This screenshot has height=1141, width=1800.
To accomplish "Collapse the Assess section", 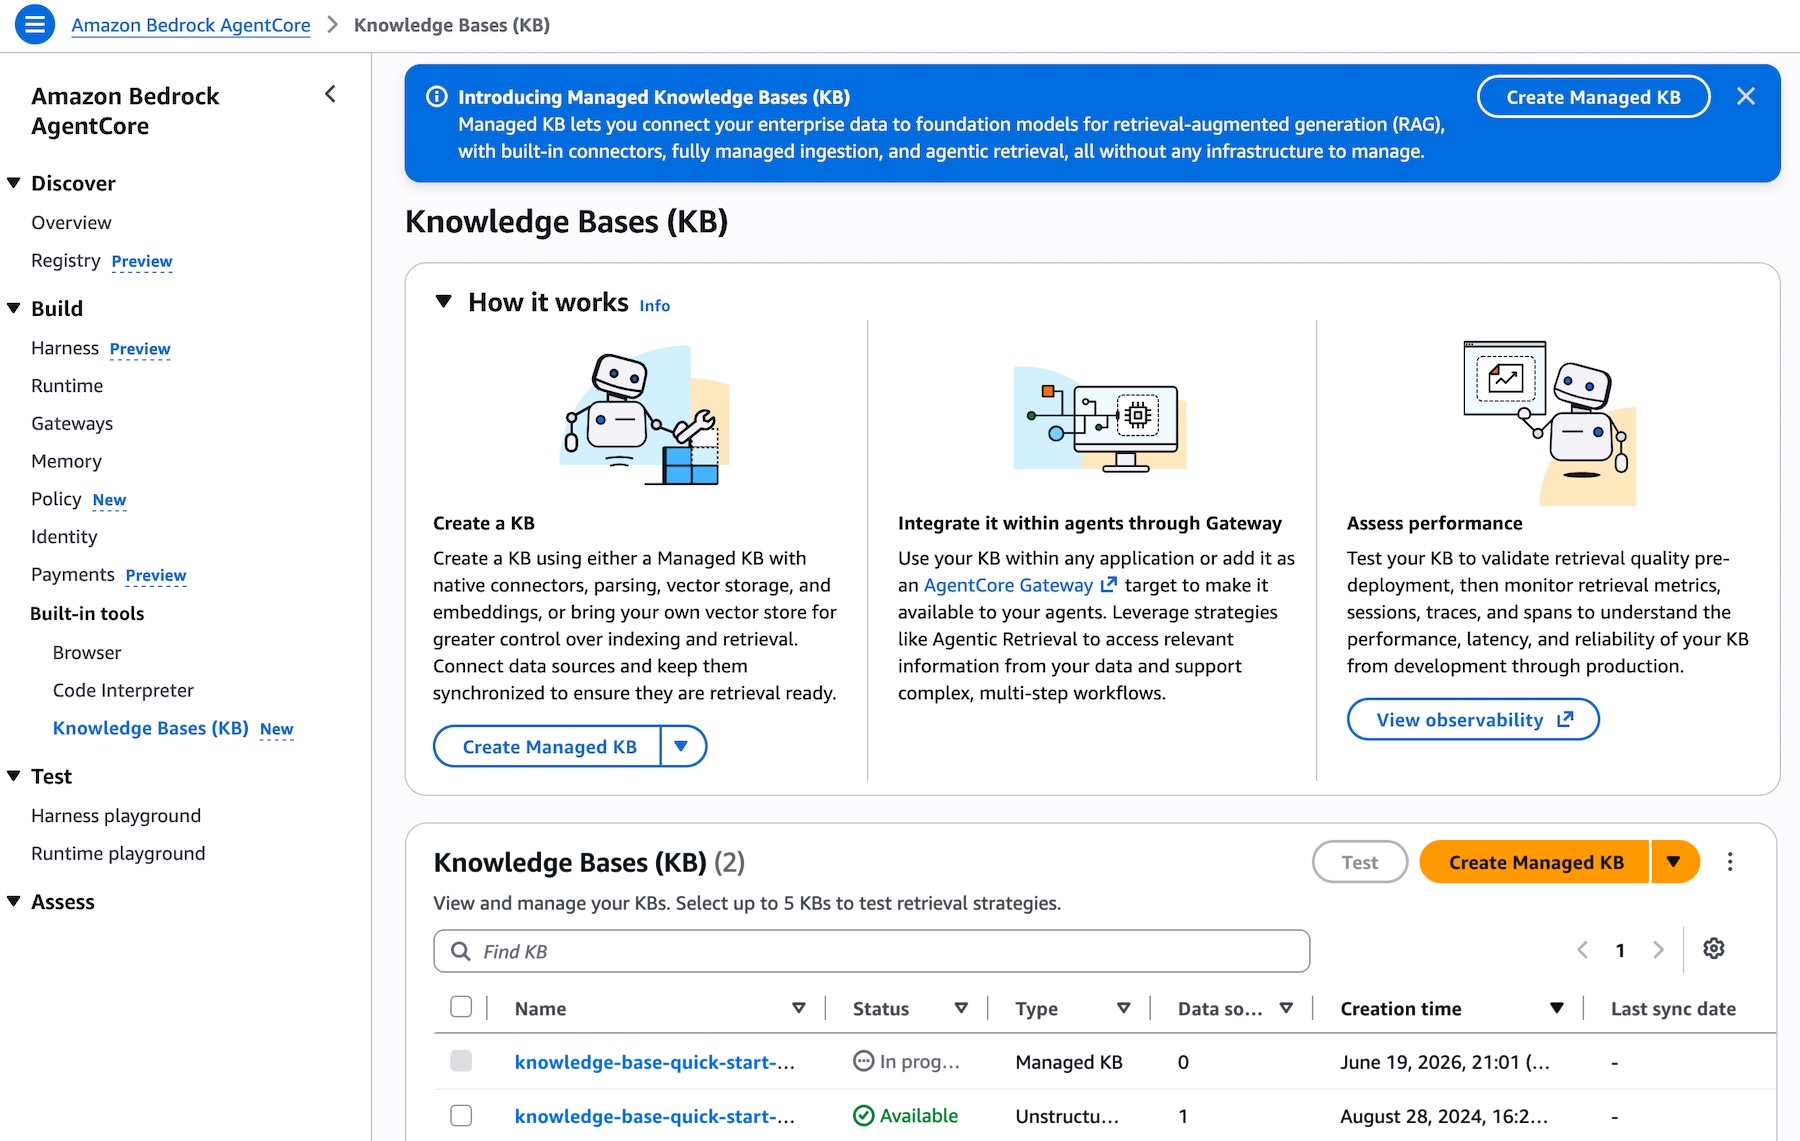I will coord(14,901).
